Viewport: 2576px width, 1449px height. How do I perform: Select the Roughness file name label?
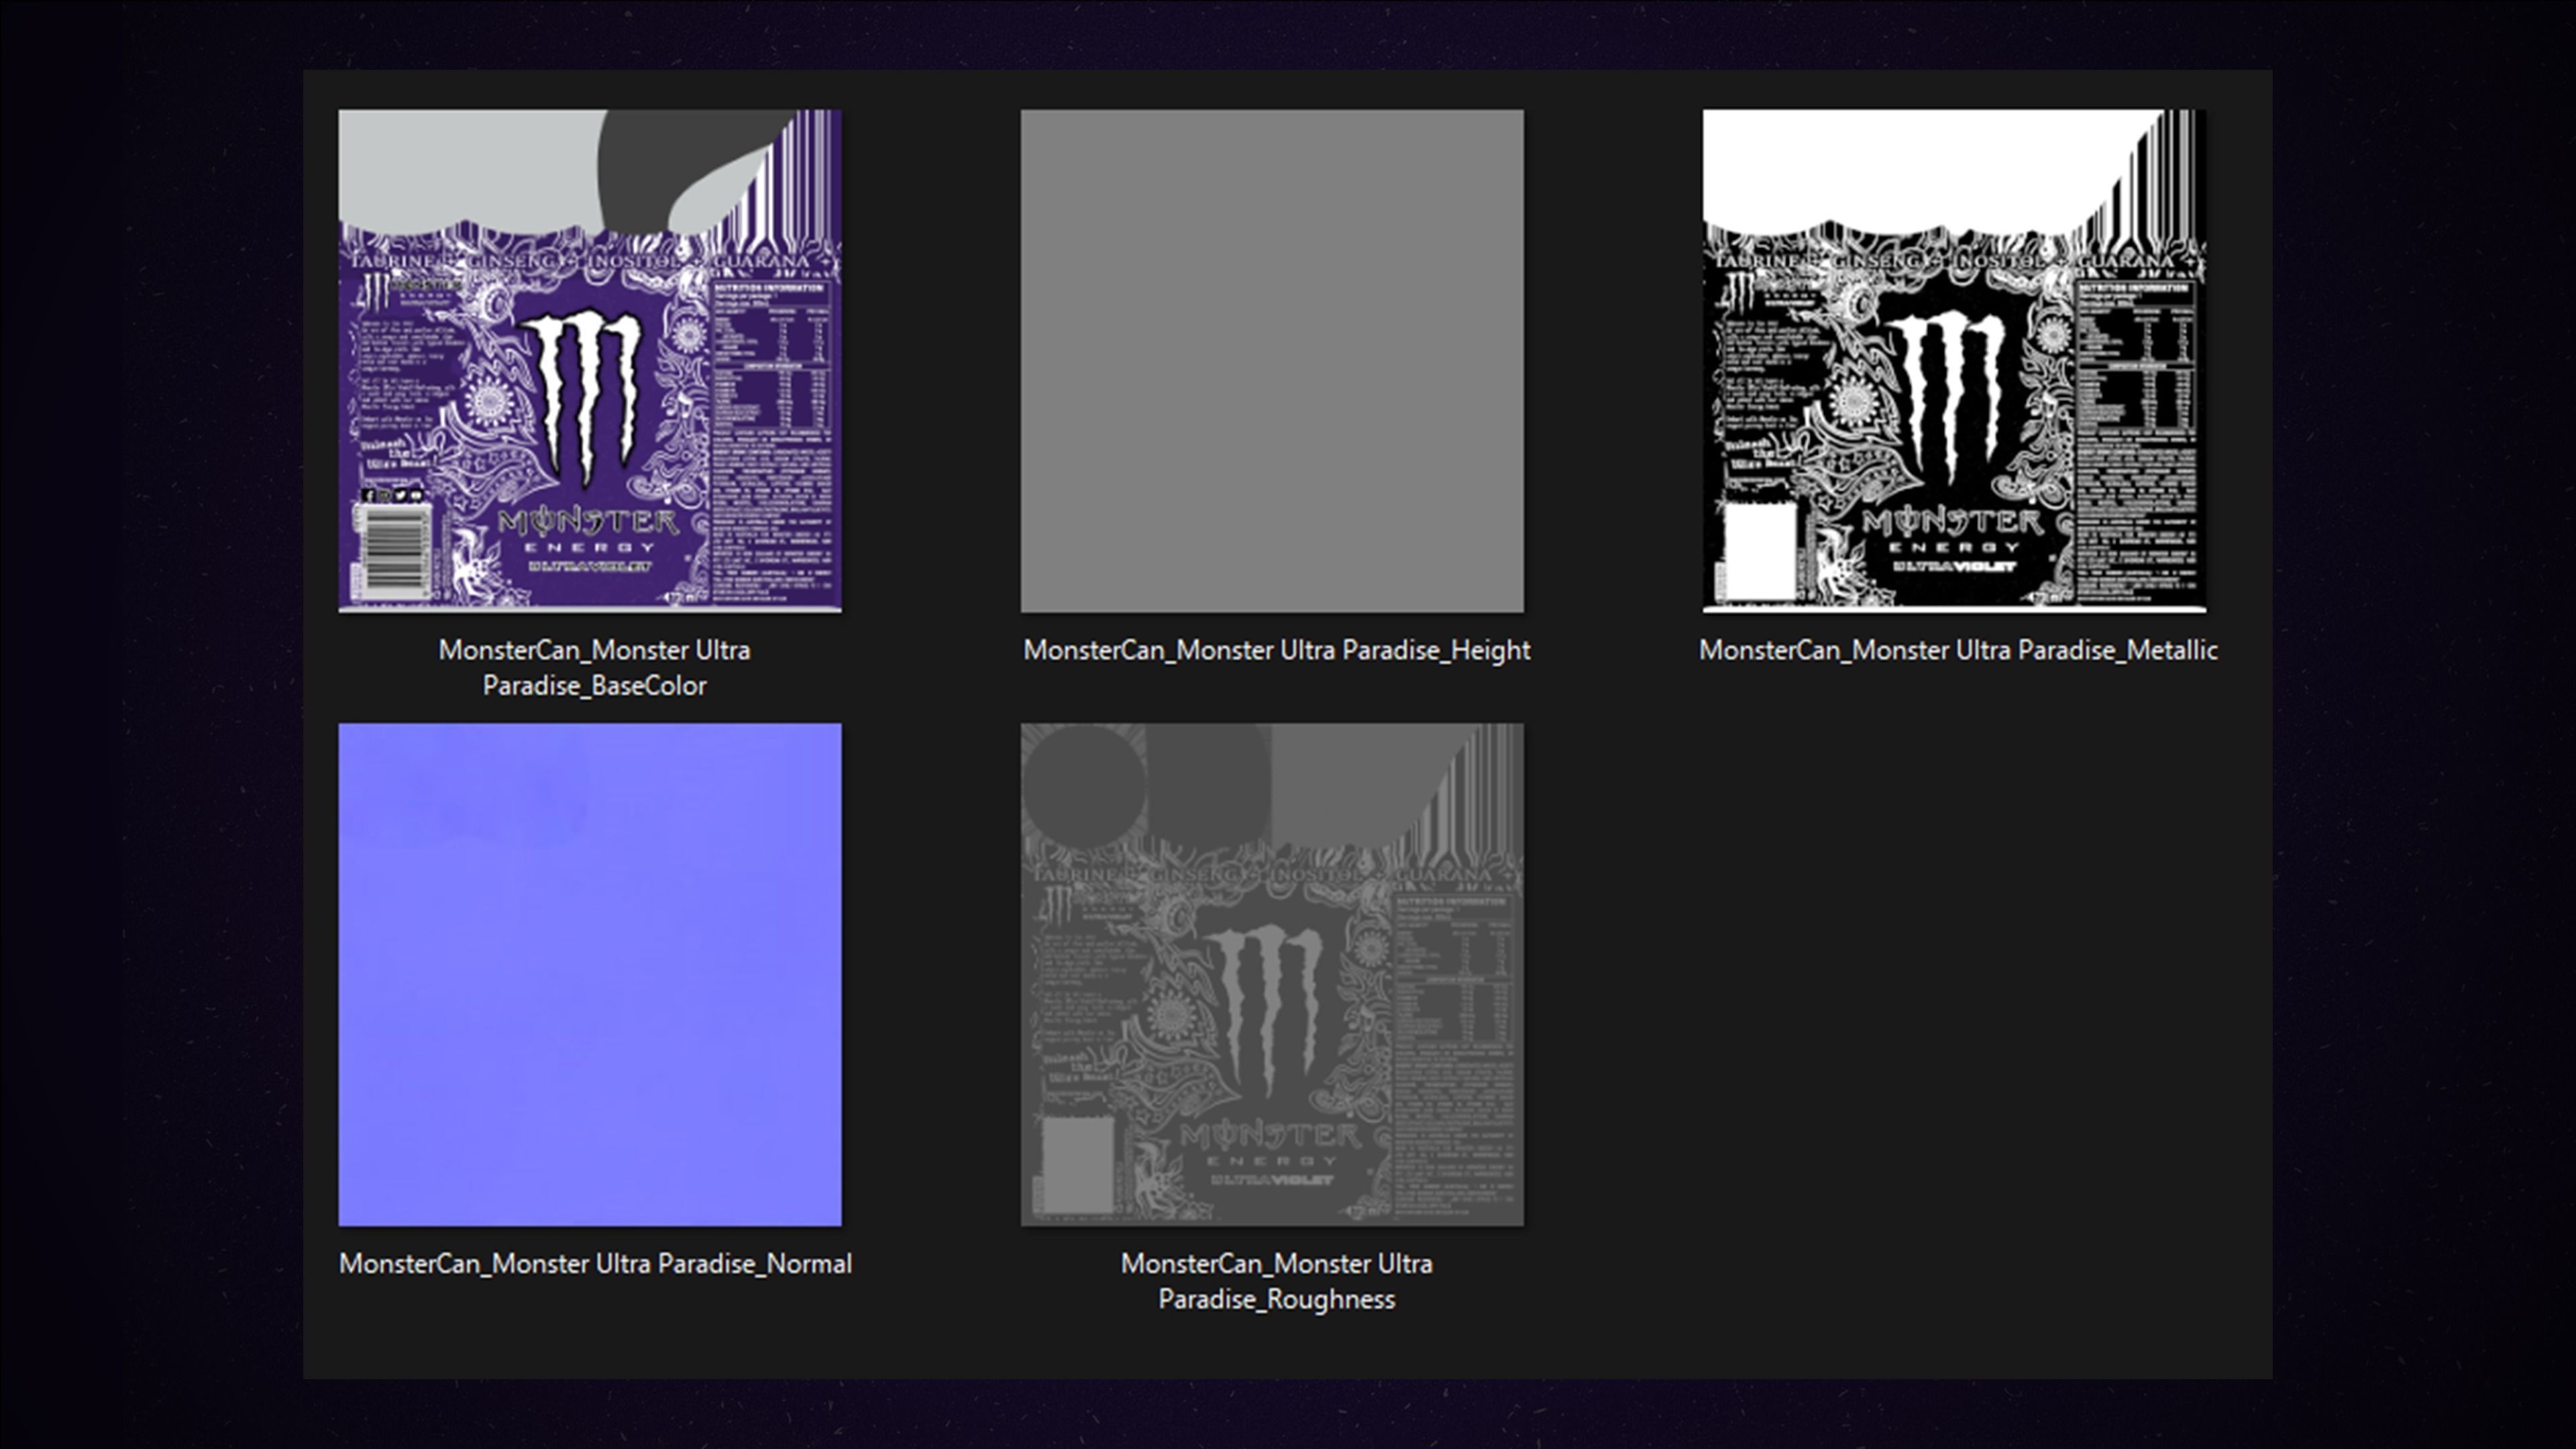tap(1276, 1281)
